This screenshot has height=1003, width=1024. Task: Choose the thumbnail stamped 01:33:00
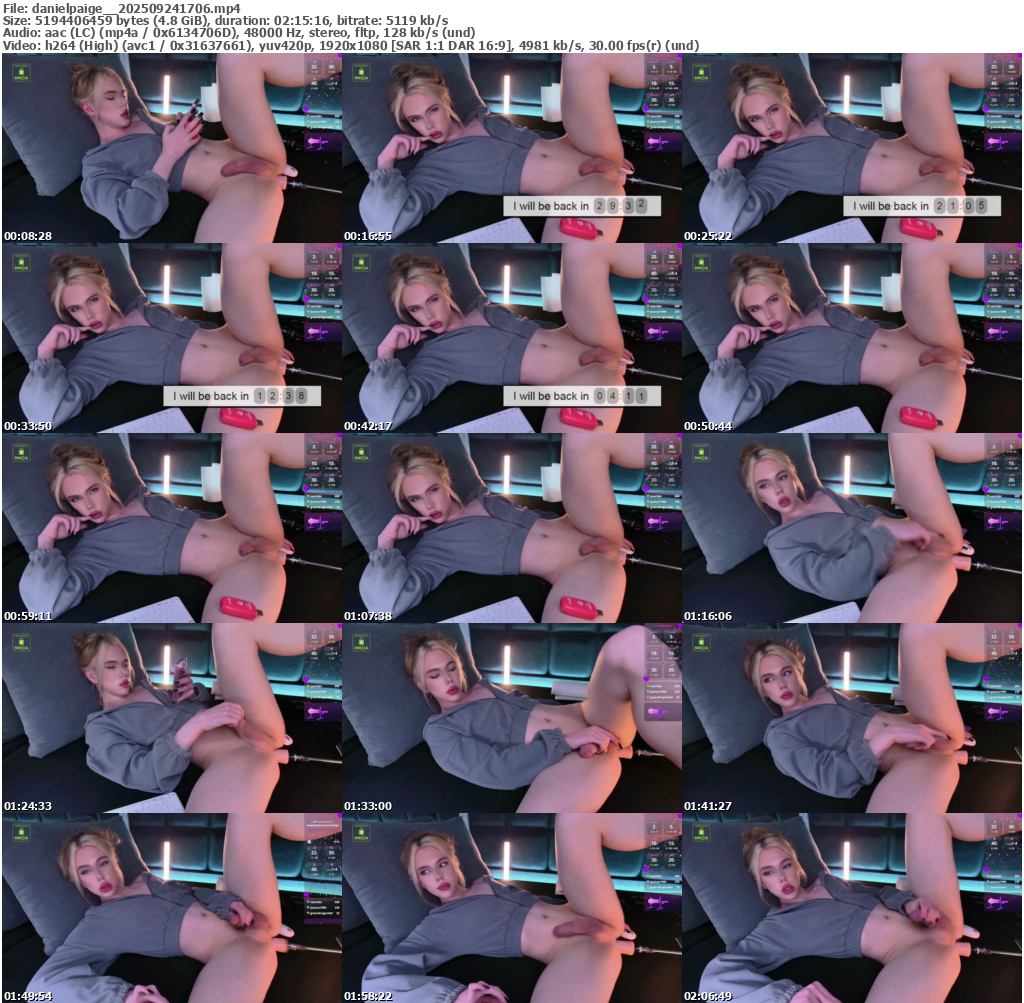pyautogui.click(x=512, y=718)
